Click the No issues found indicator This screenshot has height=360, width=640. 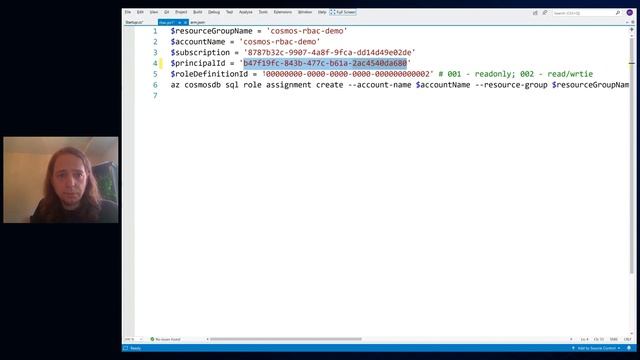pos(165,339)
